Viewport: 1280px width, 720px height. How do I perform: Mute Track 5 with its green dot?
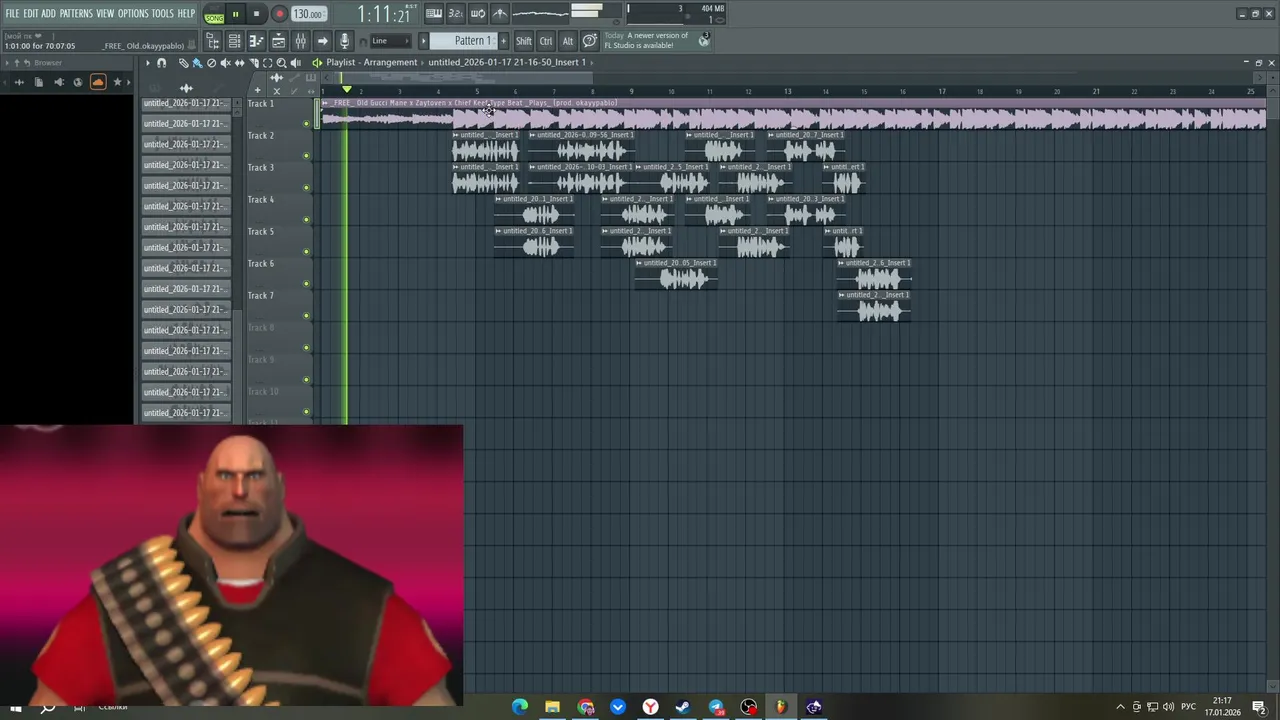tap(307, 252)
